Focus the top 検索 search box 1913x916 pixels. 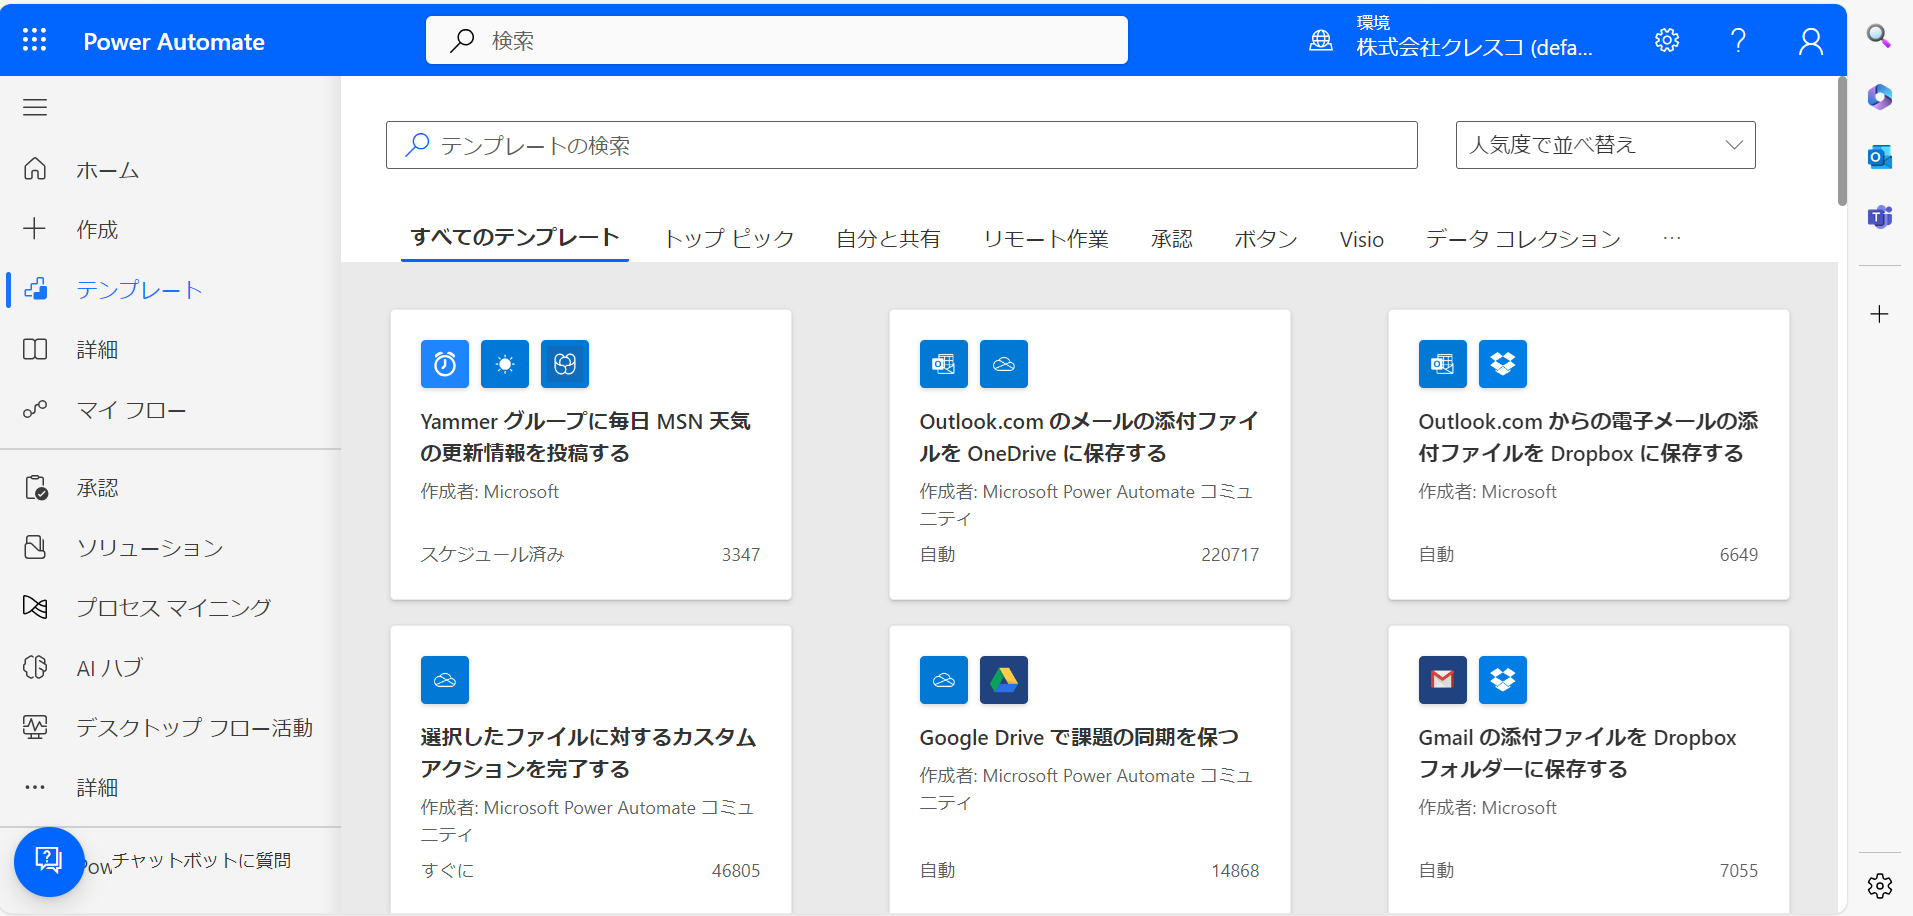[776, 40]
